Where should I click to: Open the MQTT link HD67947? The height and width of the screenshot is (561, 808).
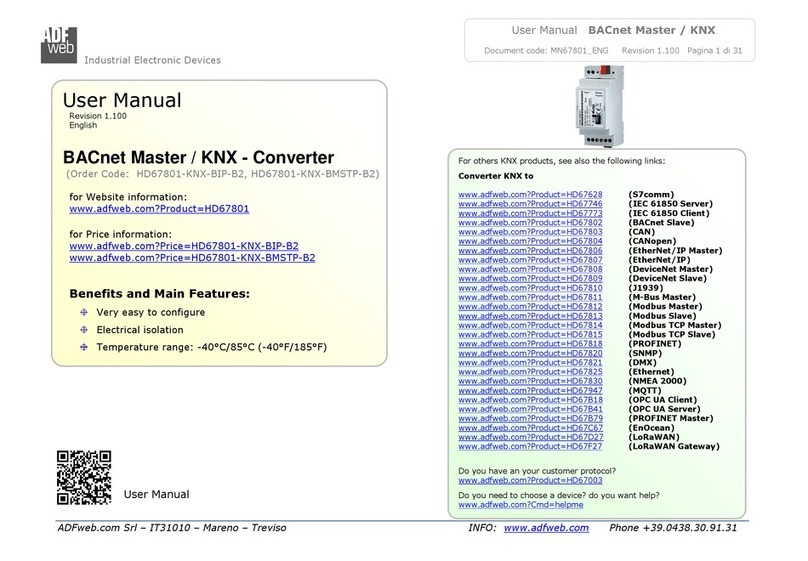click(x=530, y=390)
